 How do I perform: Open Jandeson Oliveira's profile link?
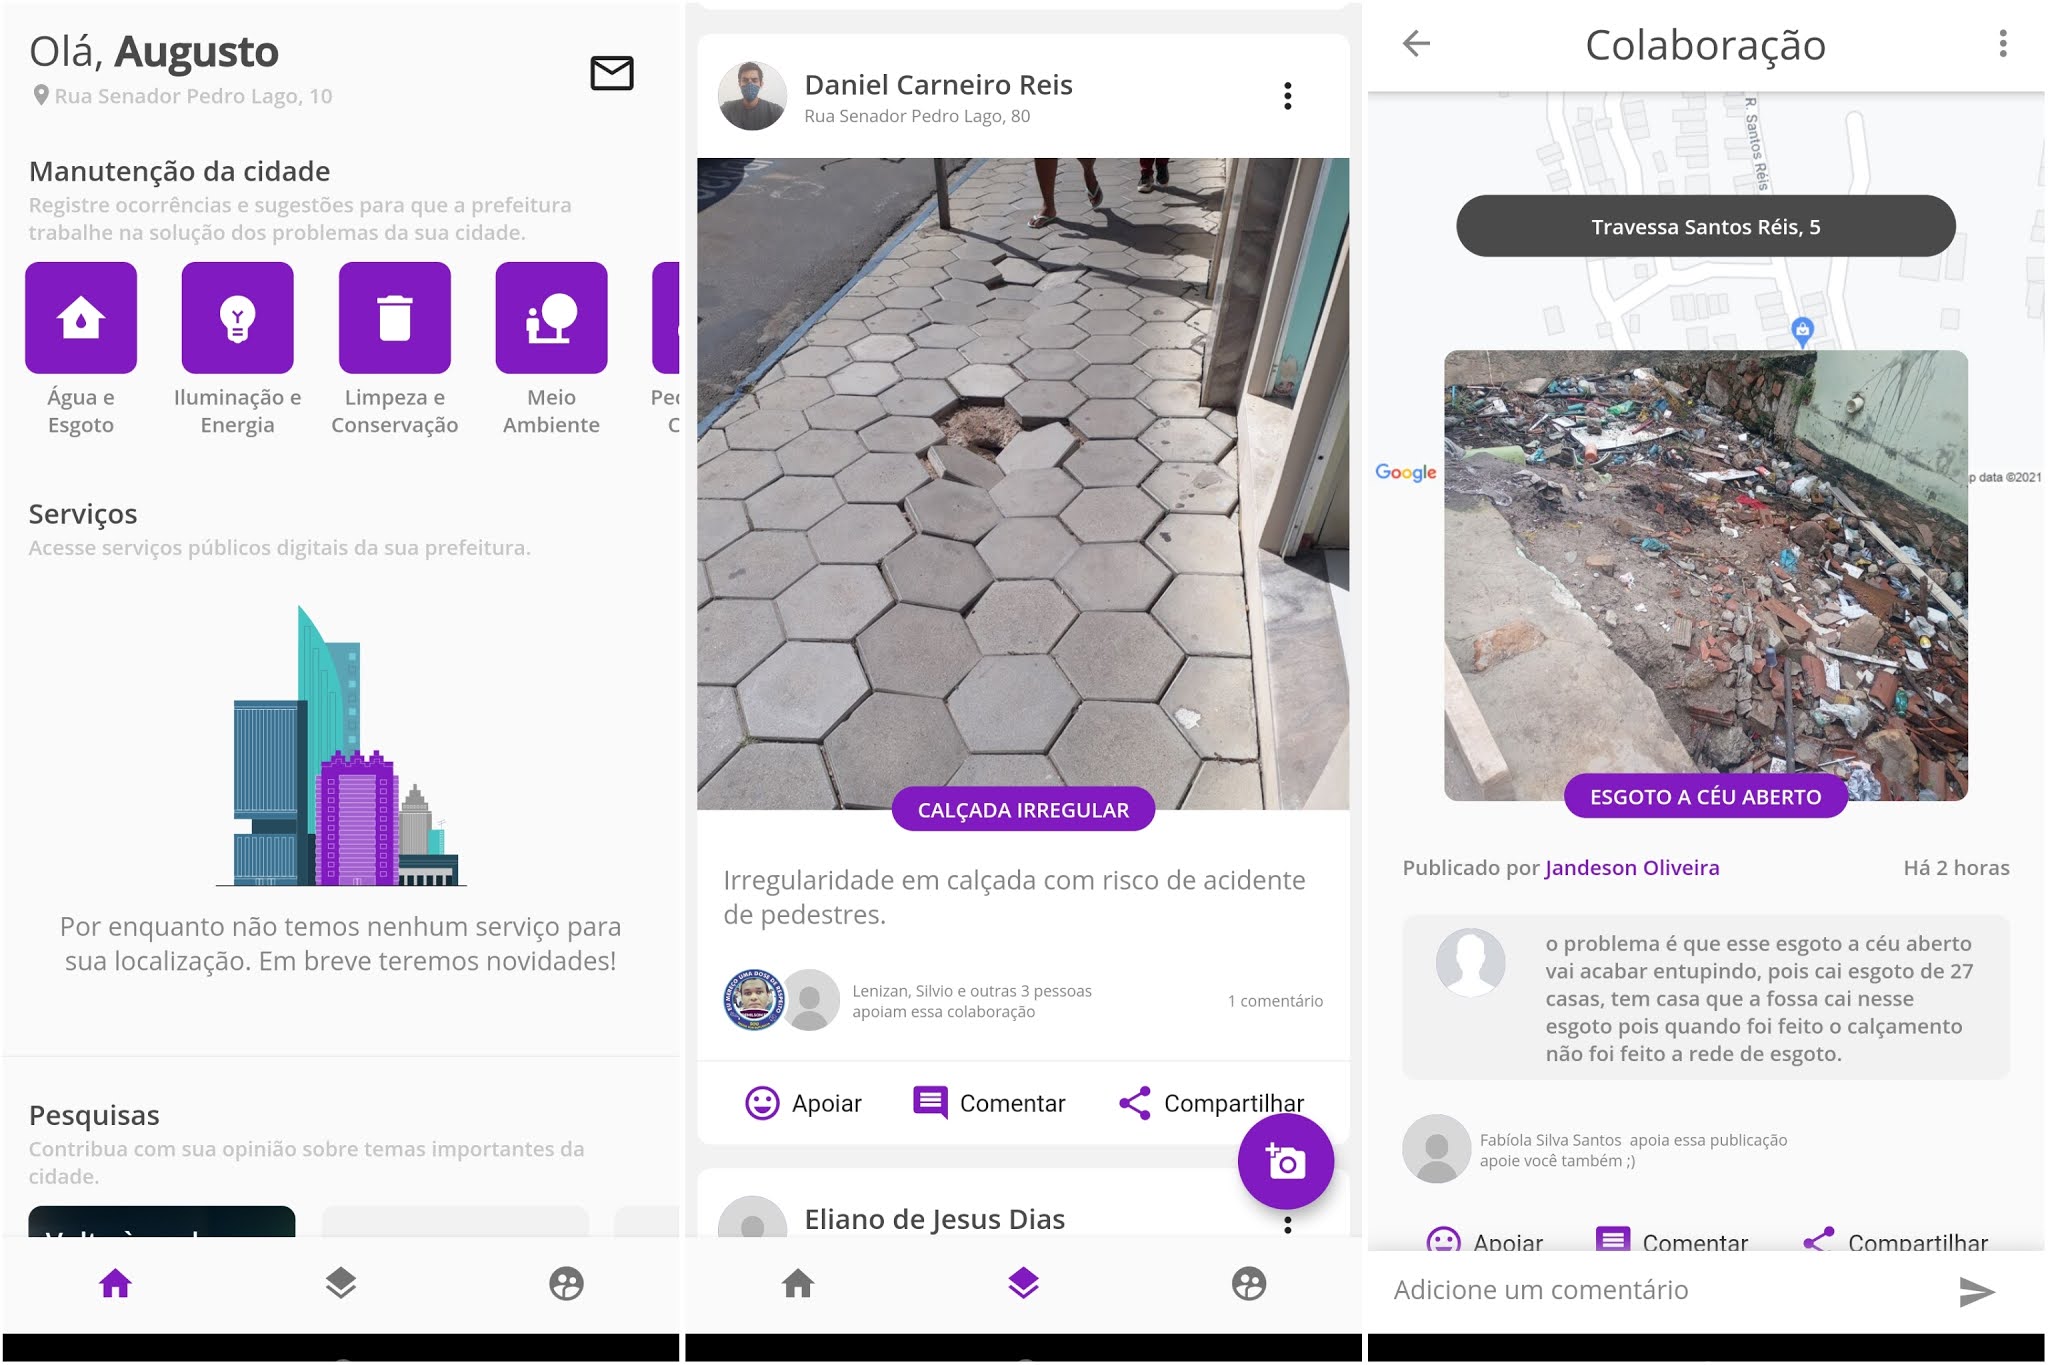tap(1632, 868)
